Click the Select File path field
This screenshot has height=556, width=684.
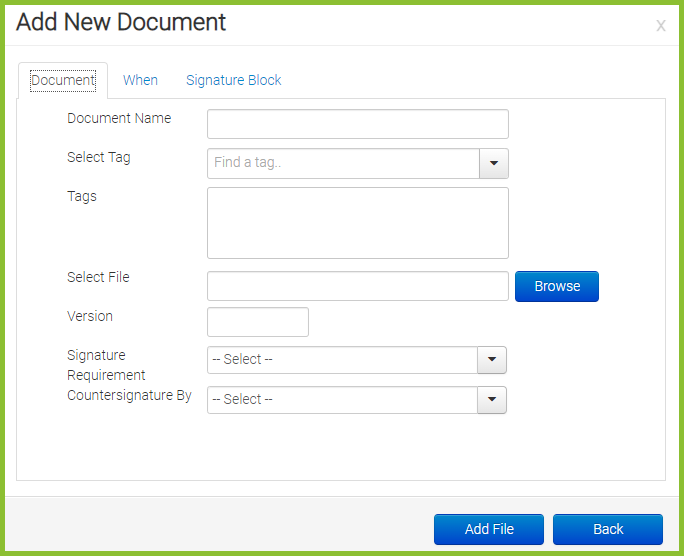[358, 286]
